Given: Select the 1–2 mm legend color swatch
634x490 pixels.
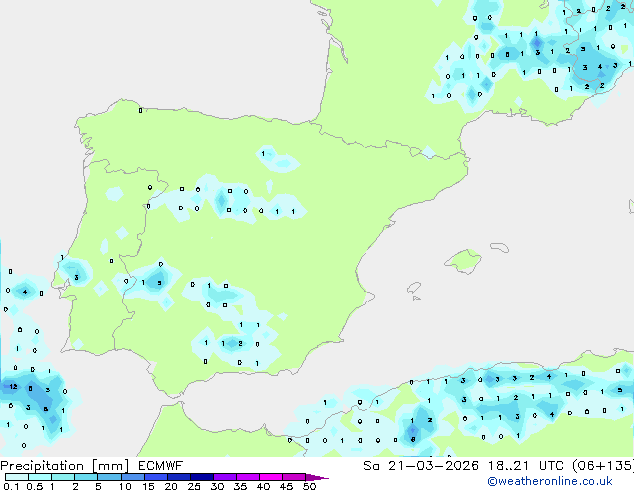Looking at the screenshot, I should (x=63, y=477).
